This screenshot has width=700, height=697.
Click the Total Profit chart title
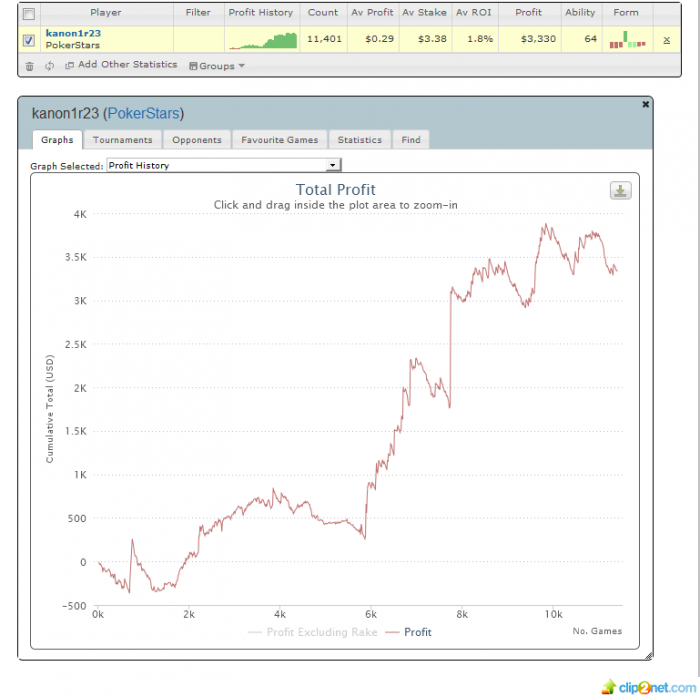(x=335, y=190)
